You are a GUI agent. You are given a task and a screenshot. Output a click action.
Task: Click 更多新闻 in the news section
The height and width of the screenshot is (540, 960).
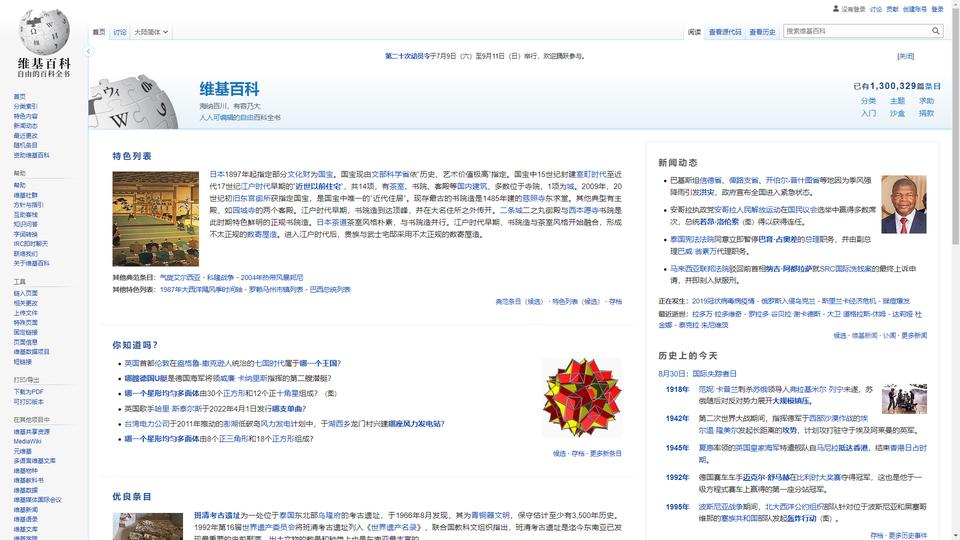(x=913, y=336)
